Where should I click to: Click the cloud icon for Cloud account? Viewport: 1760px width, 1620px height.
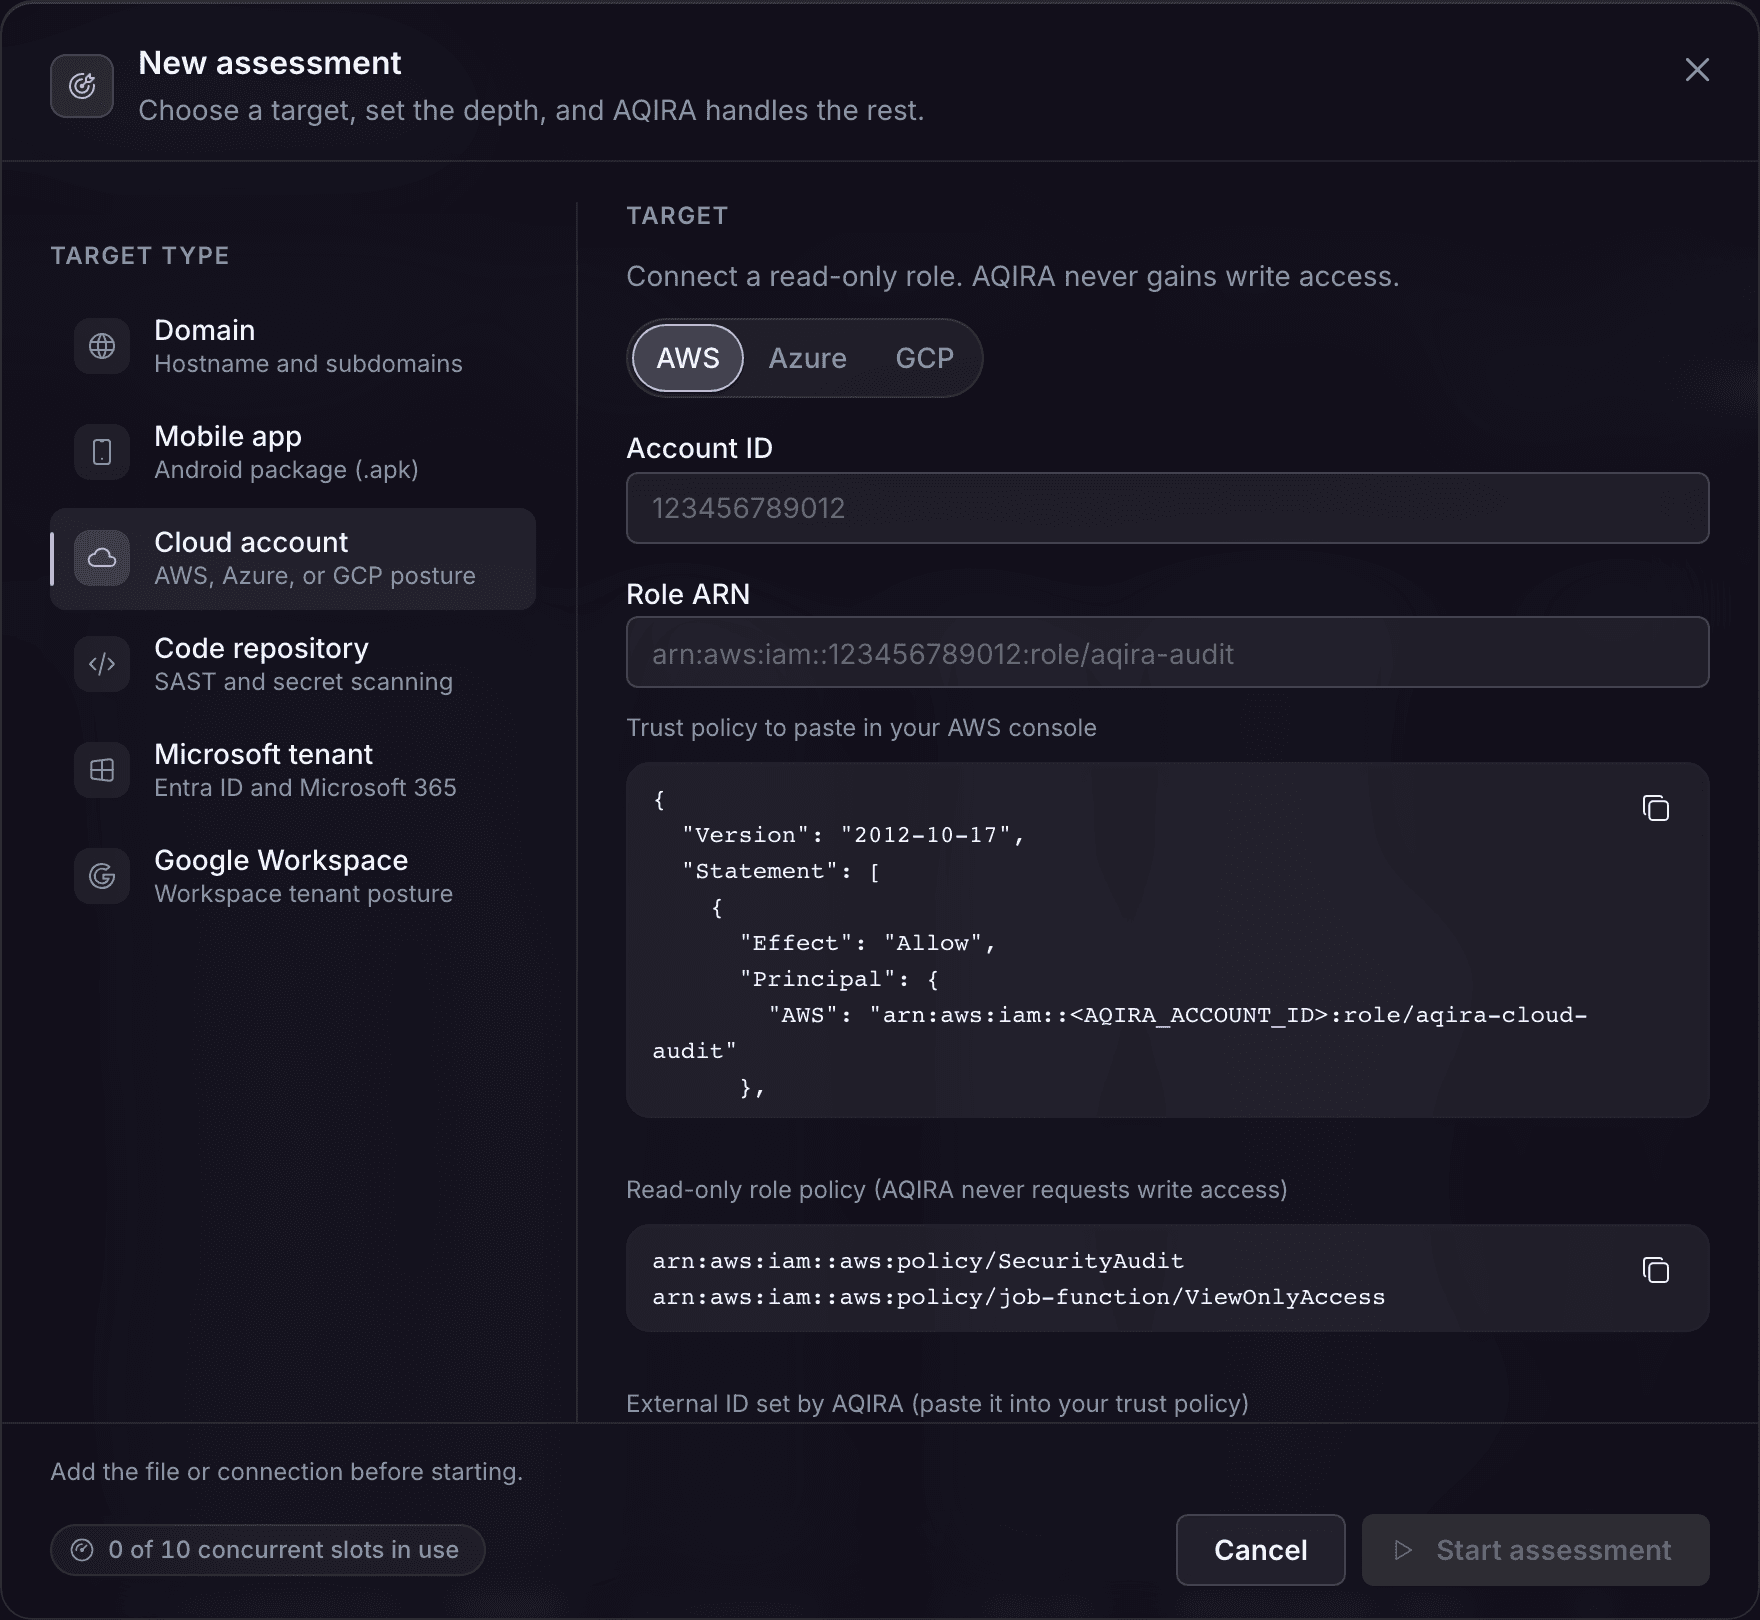(102, 558)
